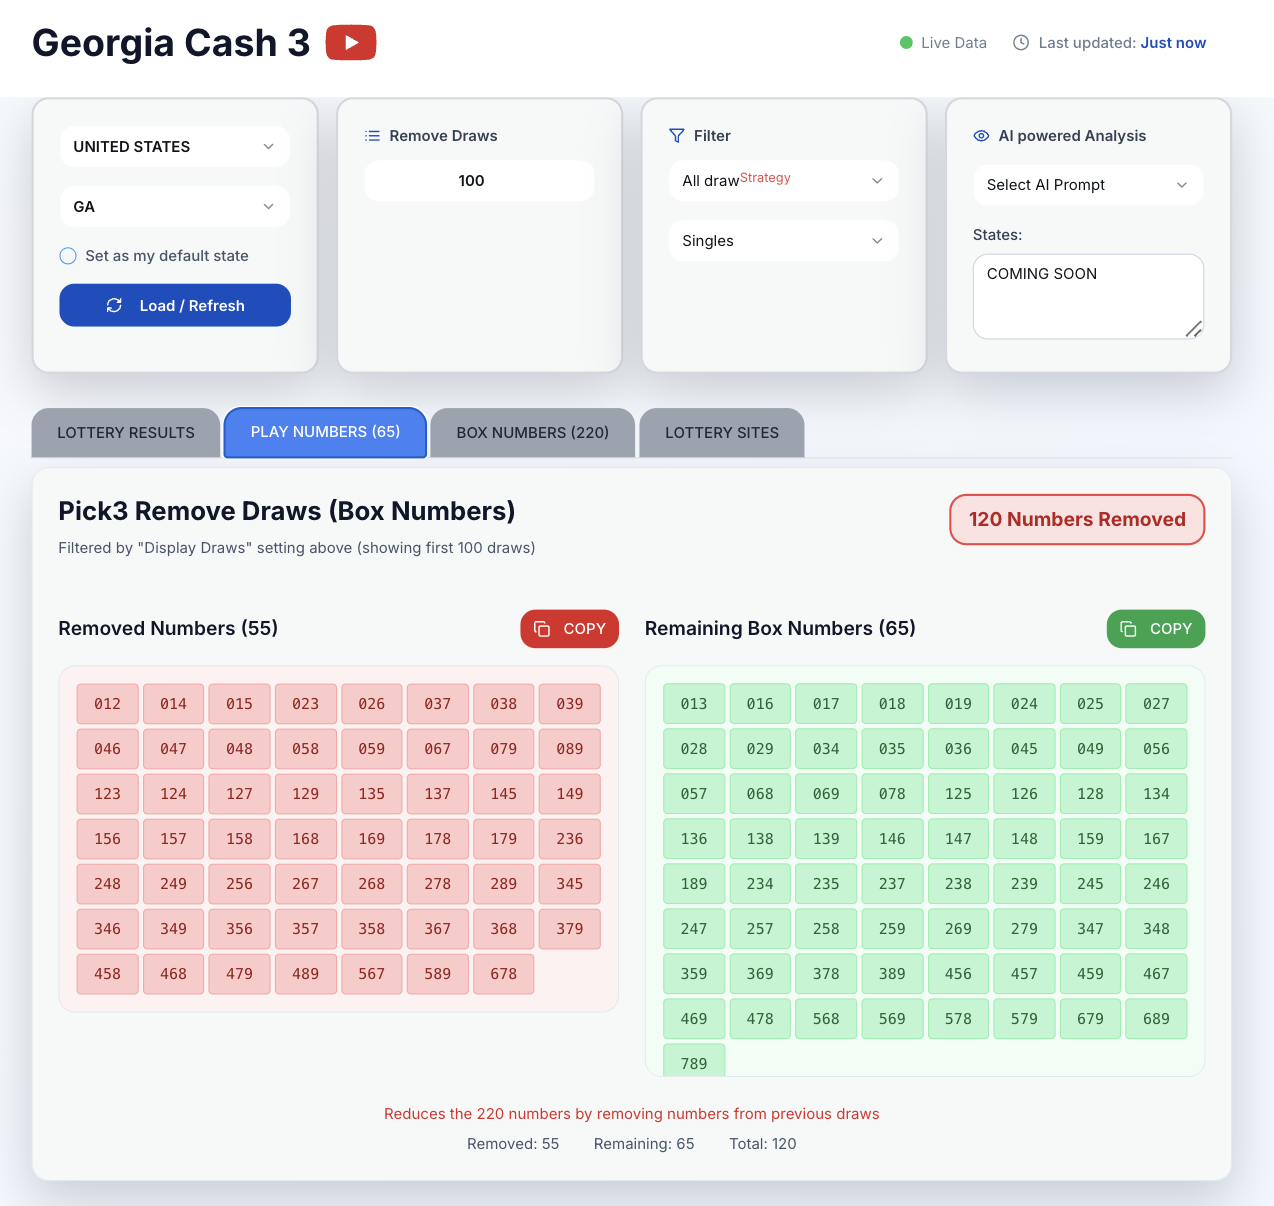Open the YouTube video icon
The image size is (1274, 1206).
click(x=351, y=43)
